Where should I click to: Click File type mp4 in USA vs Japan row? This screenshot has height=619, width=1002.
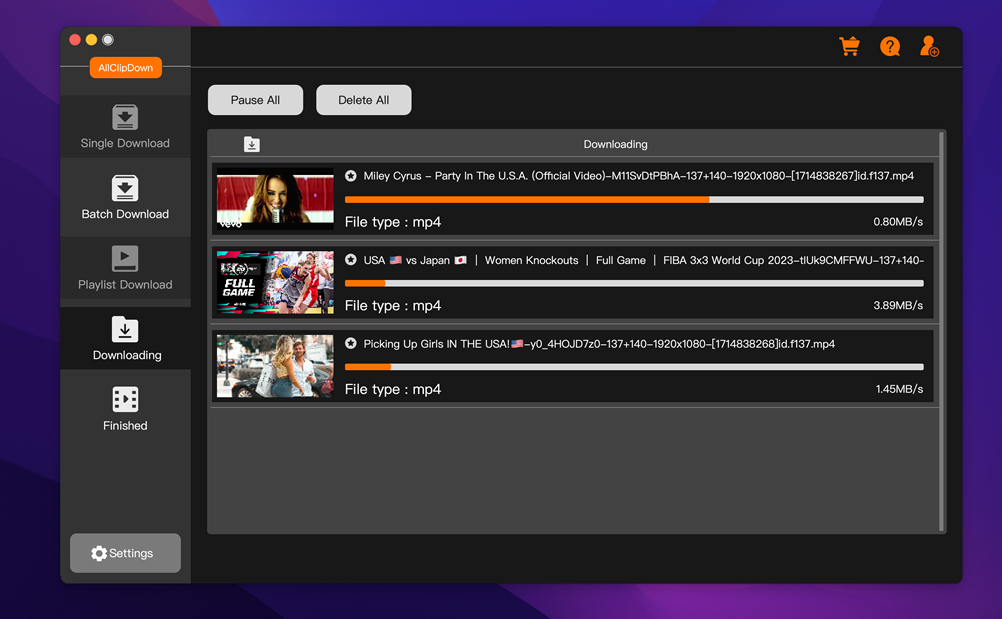[393, 305]
